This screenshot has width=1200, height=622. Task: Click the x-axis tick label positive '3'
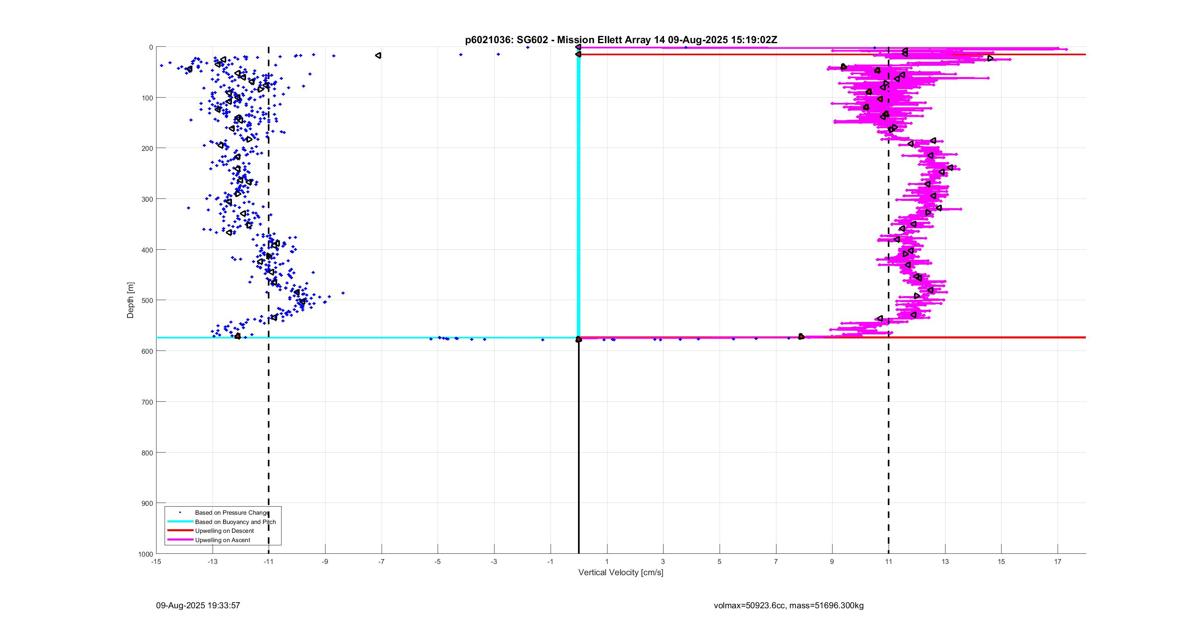click(663, 562)
